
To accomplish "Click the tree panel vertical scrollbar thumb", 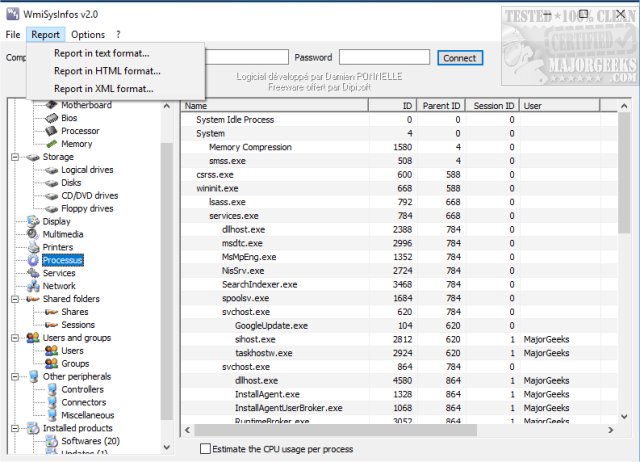I will [x=166, y=281].
